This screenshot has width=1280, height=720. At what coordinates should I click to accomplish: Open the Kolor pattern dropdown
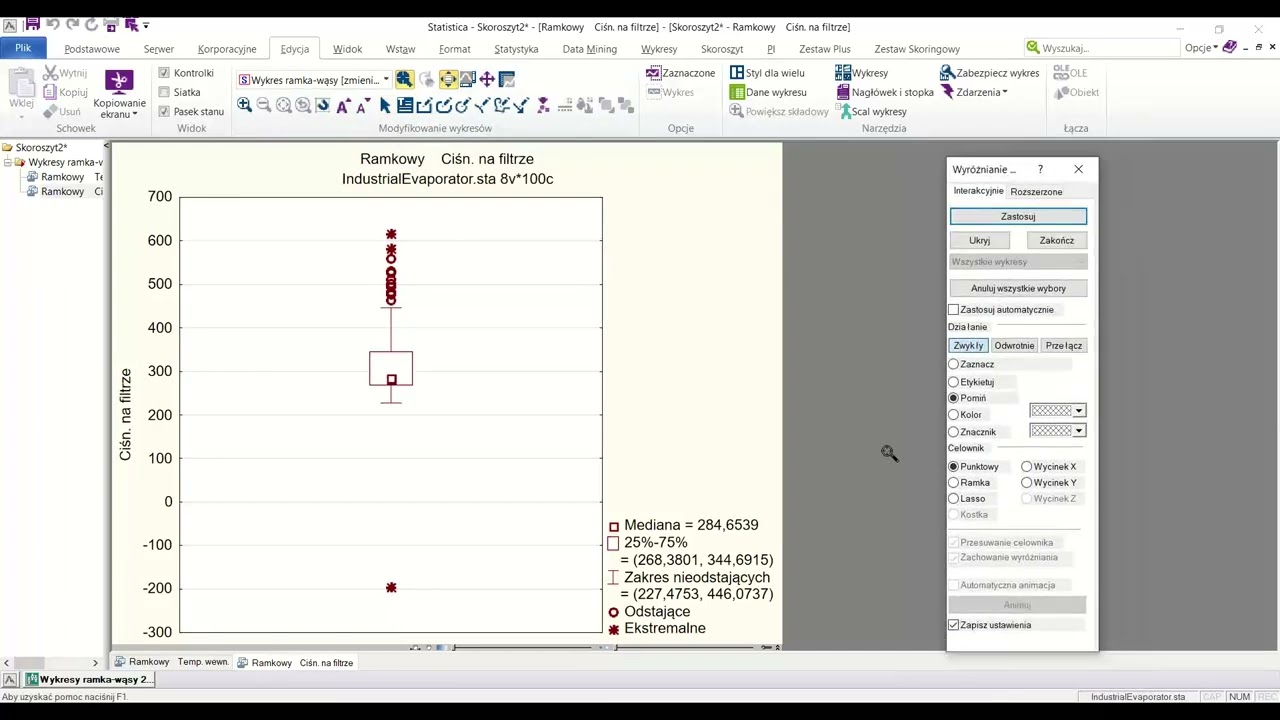(1078, 411)
